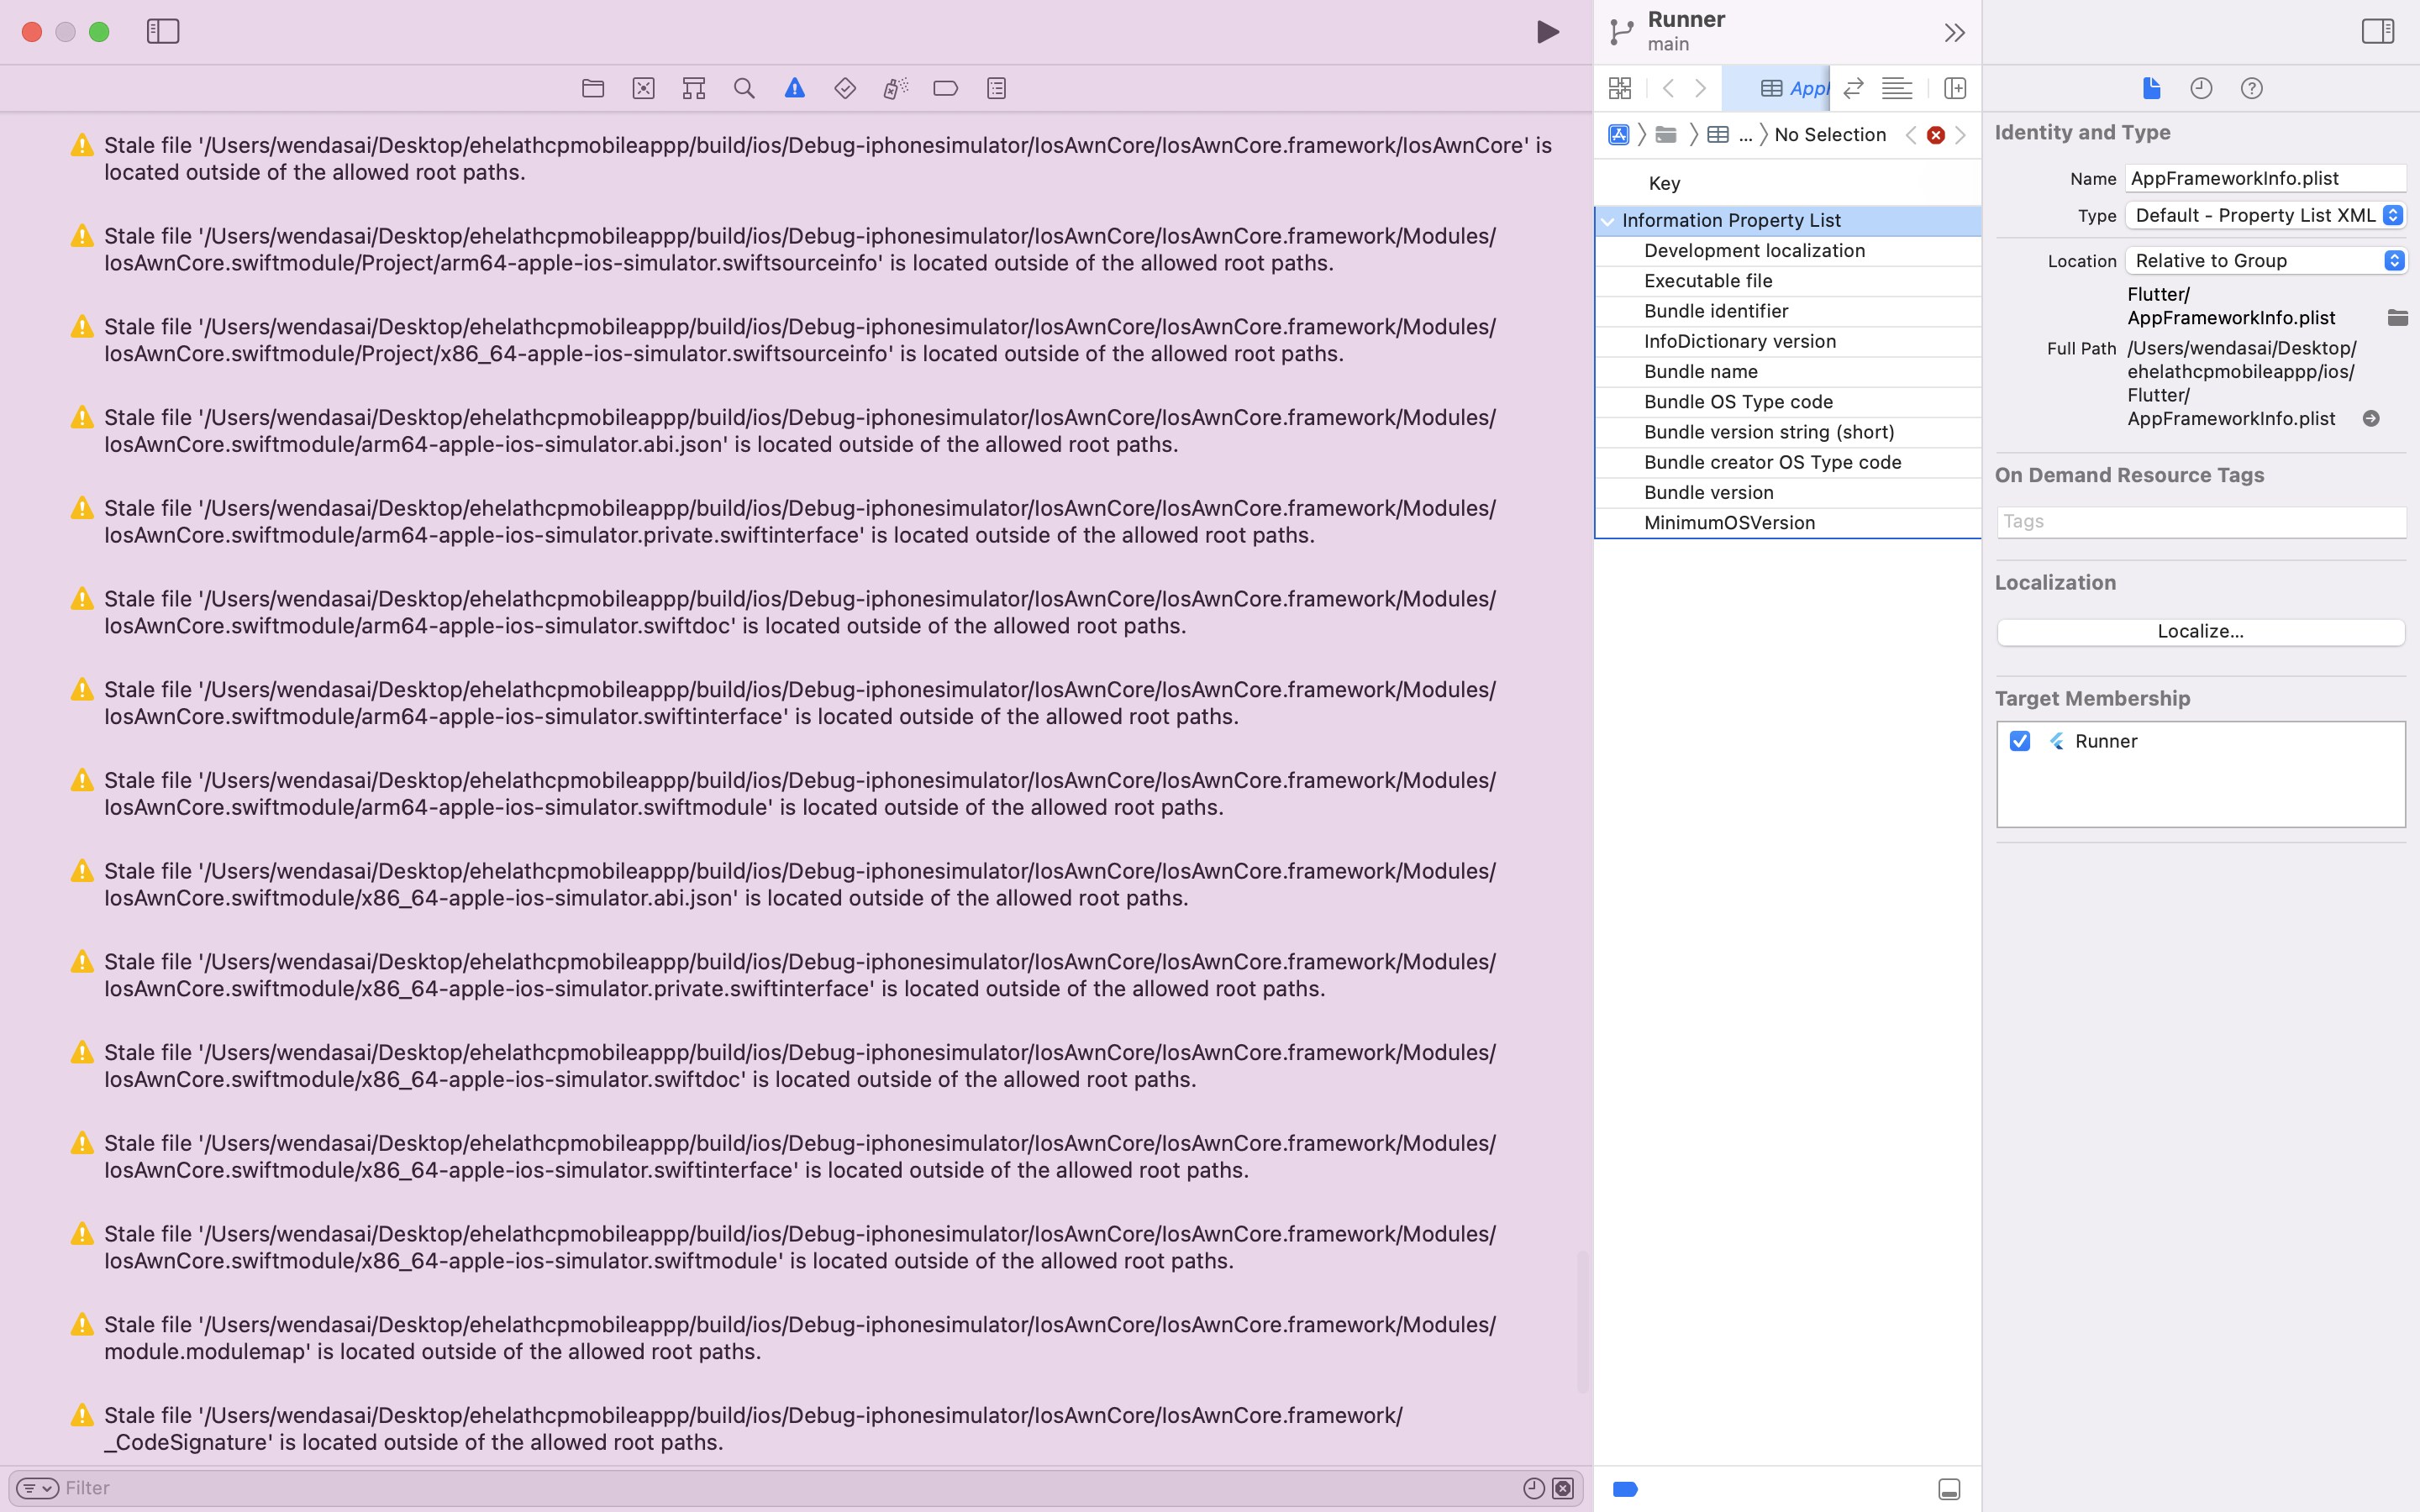Dismiss the error icon in the jump bar
2420x1512 pixels.
1935,134
